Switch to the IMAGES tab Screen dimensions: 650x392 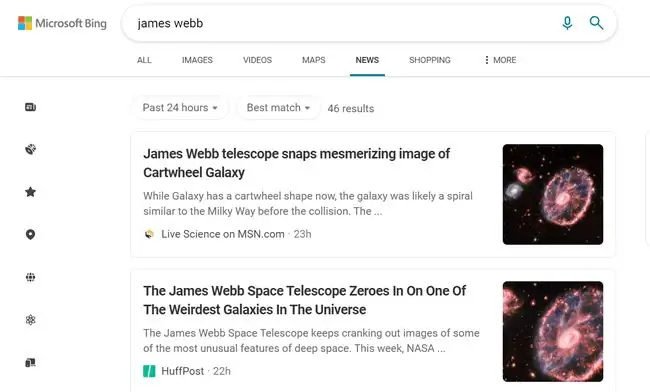197,60
